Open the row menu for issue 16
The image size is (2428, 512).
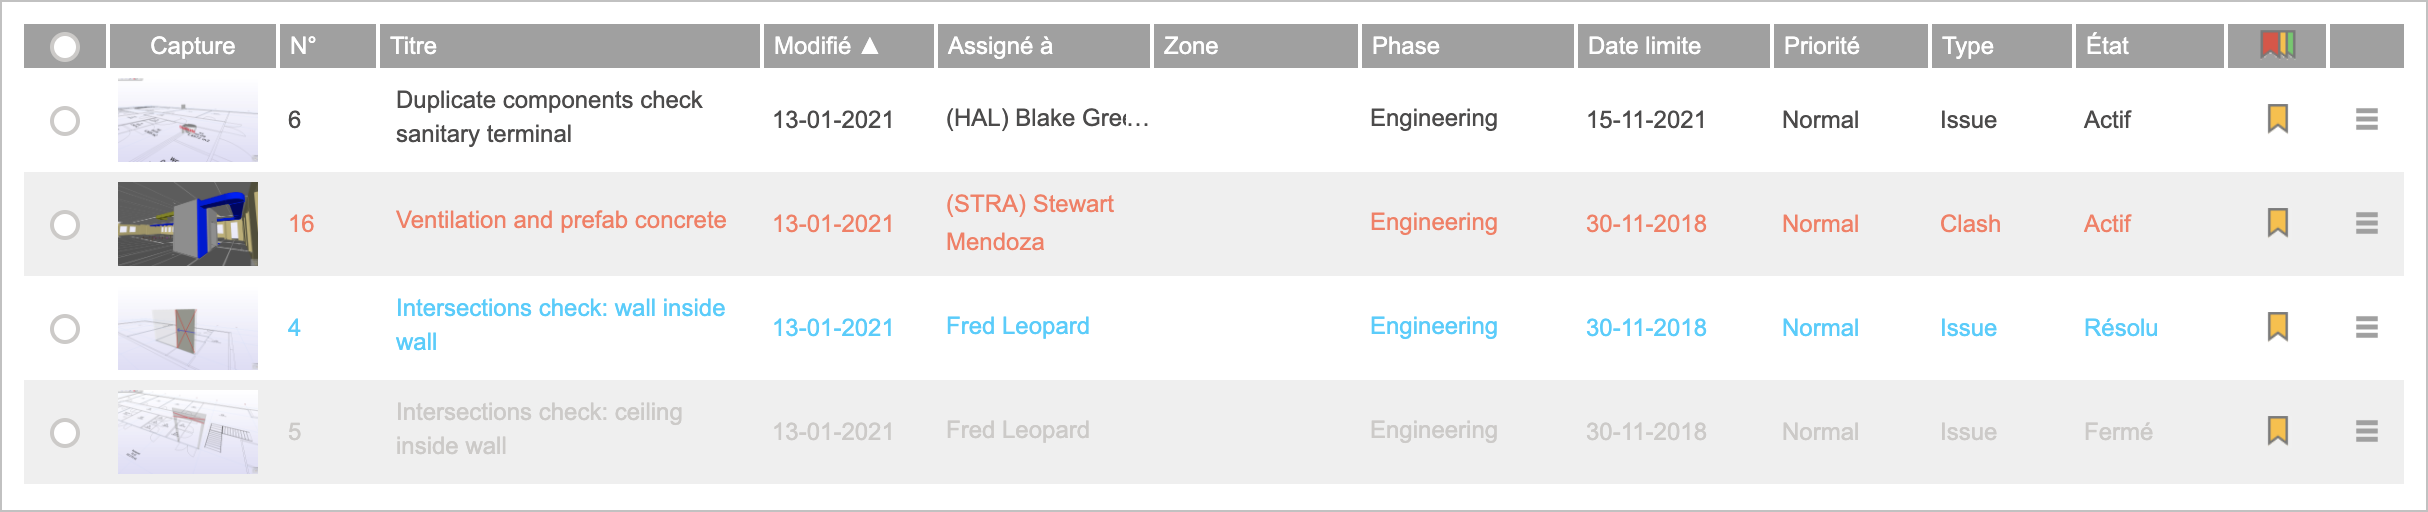pyautogui.click(x=2366, y=223)
